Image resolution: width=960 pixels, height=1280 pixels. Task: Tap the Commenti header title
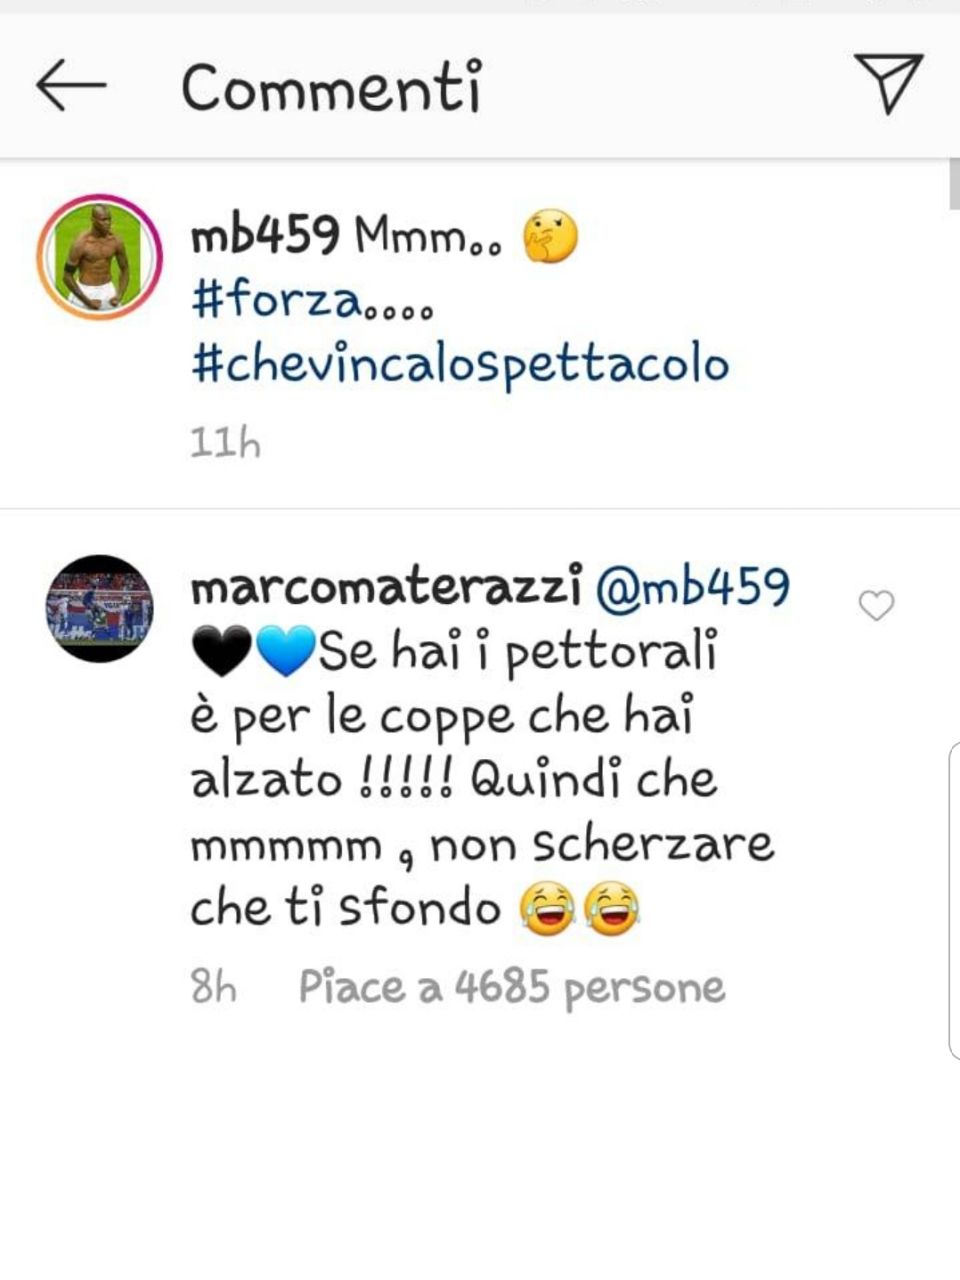tap(332, 86)
